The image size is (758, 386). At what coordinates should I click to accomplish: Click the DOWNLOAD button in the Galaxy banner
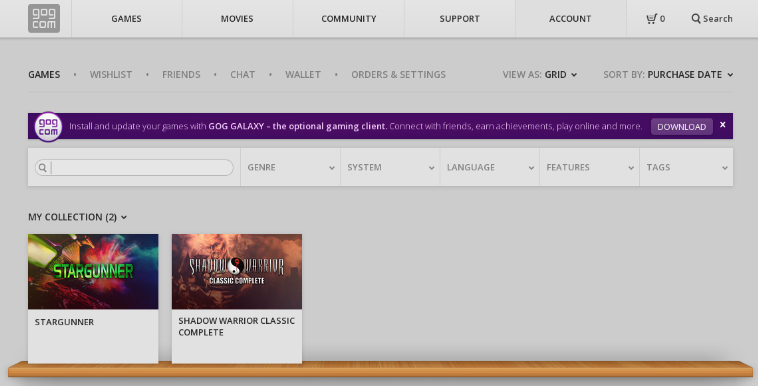682,127
